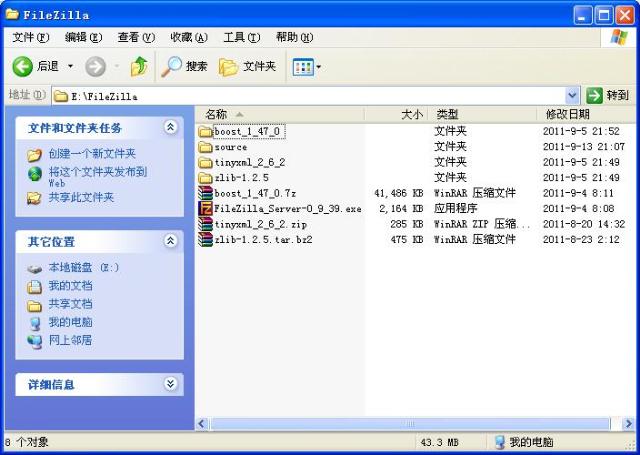640x455 pixels.
Task: Toggle the Folders (文件夹) pane button
Action: (247, 67)
